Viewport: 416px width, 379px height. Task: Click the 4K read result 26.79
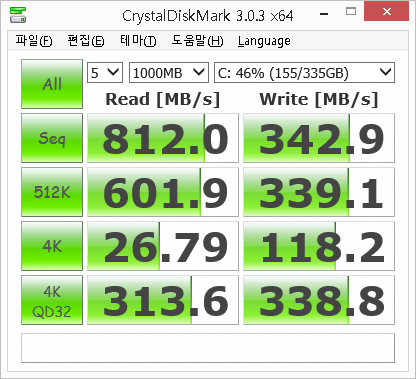click(163, 246)
